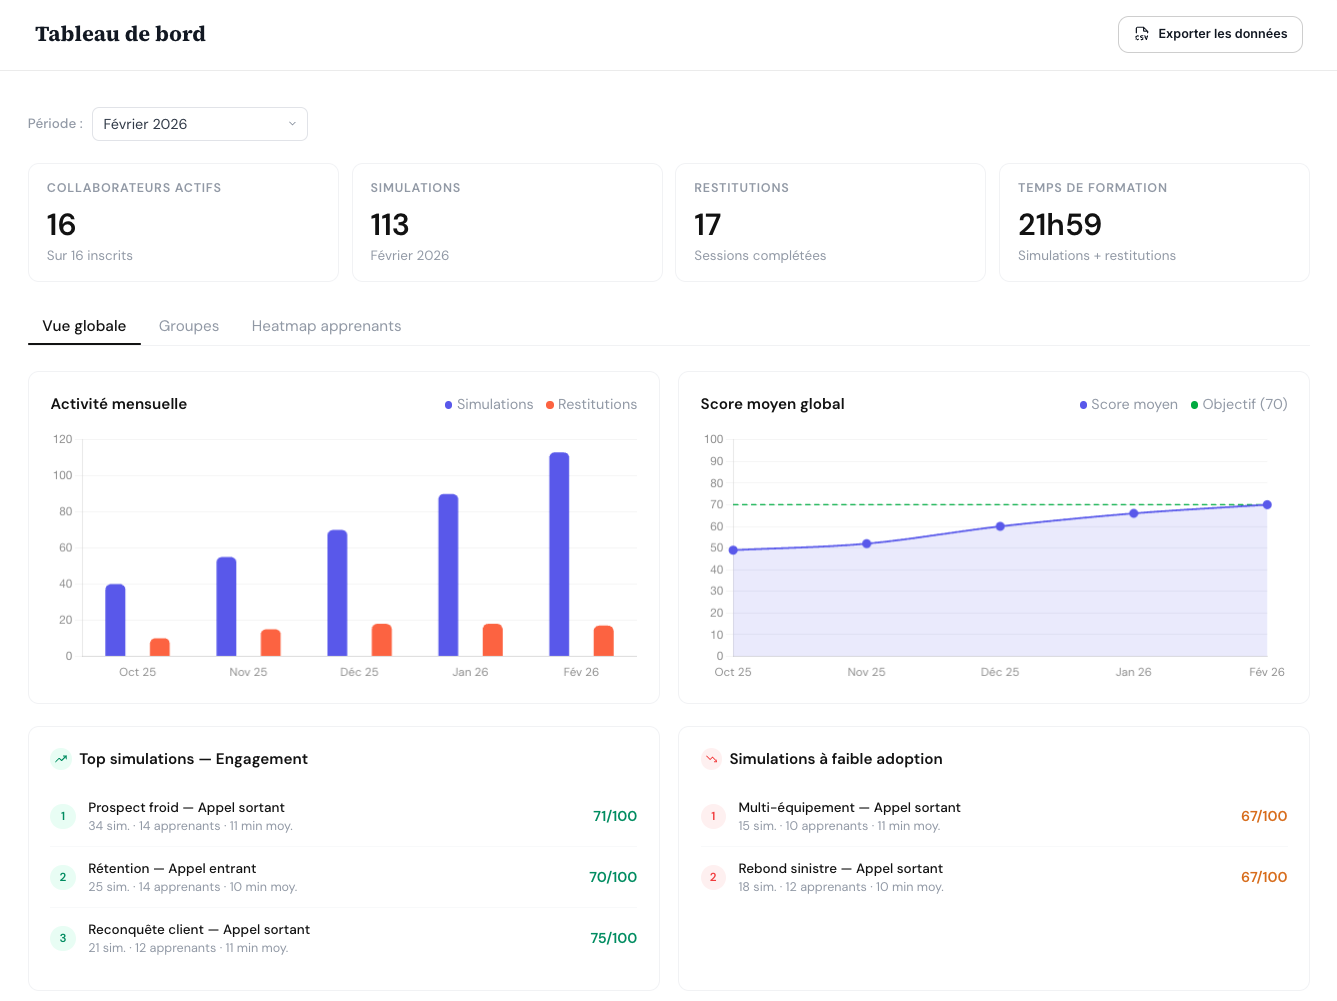Open the Heatmap apprenants tab
This screenshot has width=1337, height=1001.
click(x=326, y=326)
